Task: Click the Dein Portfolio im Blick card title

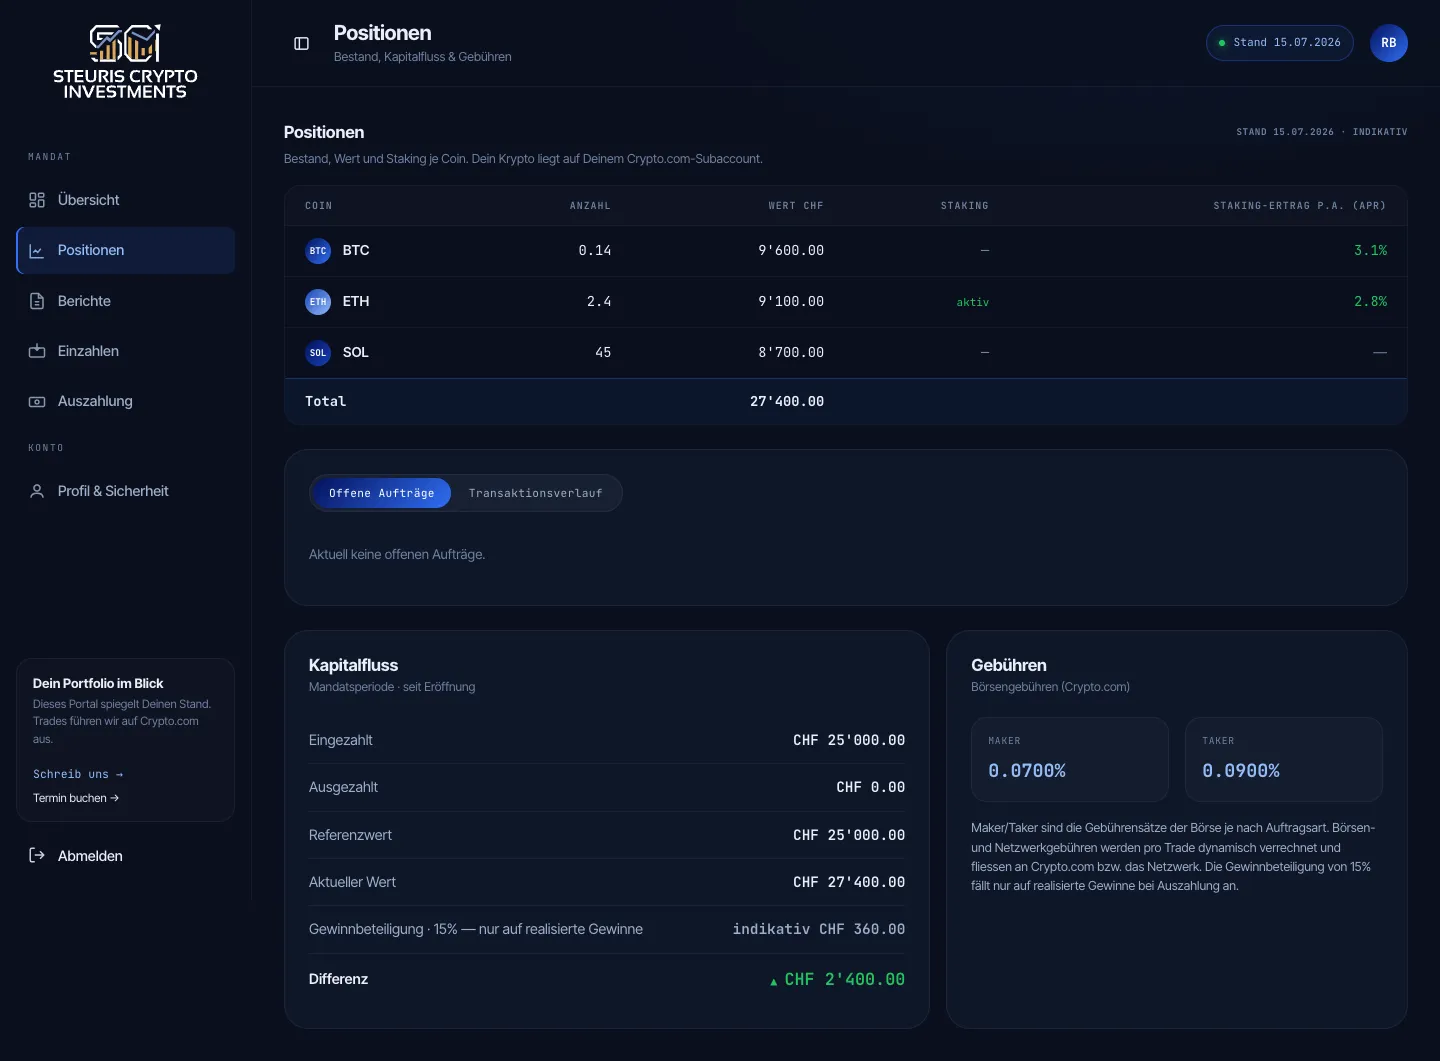Action: click(x=98, y=683)
